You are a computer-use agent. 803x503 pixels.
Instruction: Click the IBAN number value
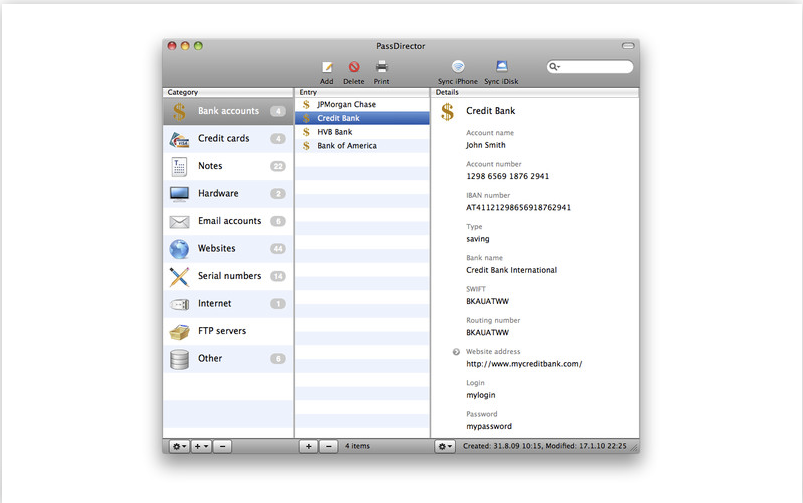point(518,207)
